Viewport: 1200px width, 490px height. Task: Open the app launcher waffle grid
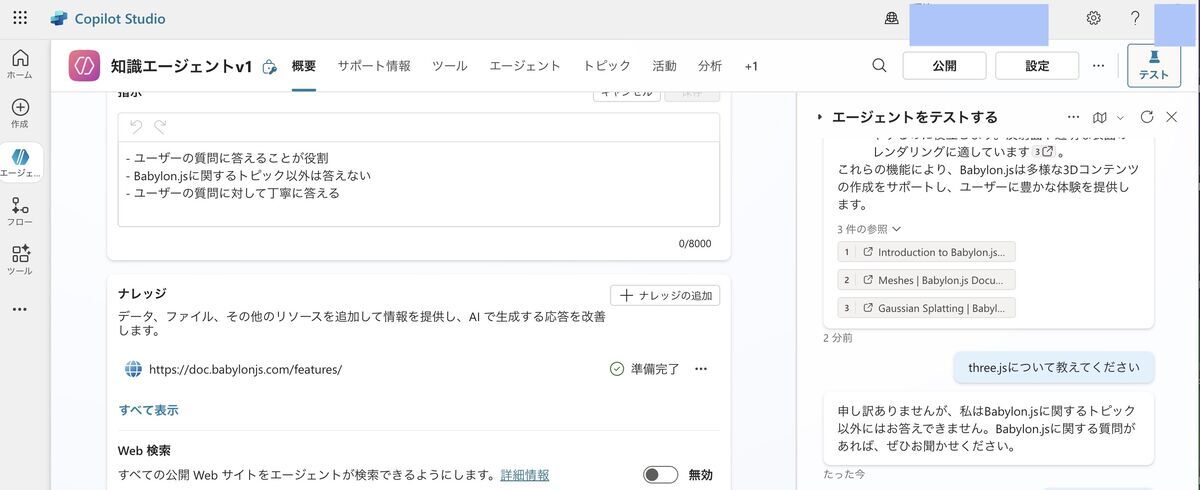click(x=20, y=18)
